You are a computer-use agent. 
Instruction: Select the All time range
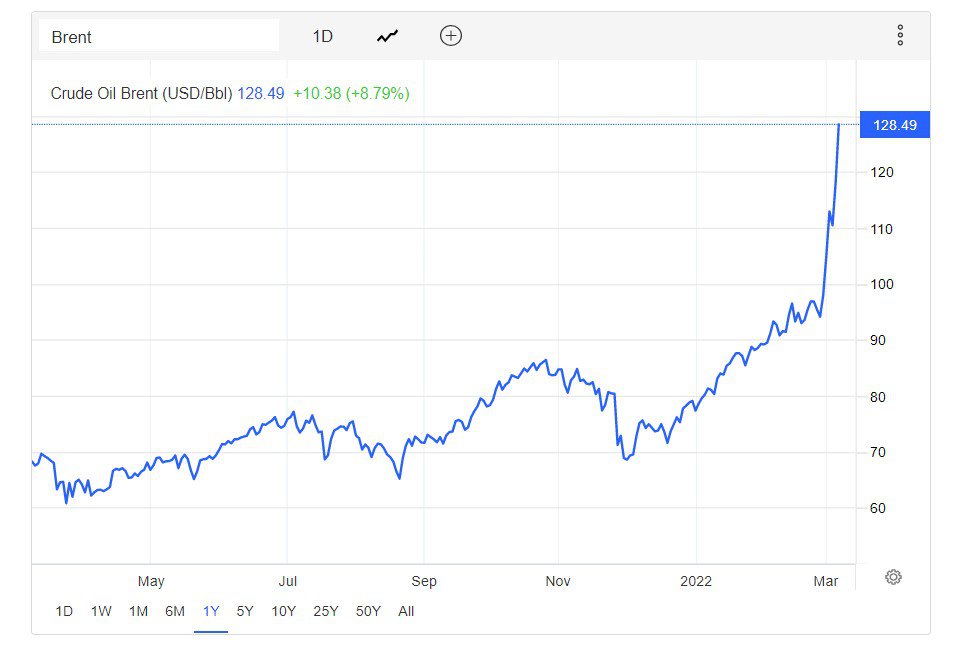coord(406,611)
